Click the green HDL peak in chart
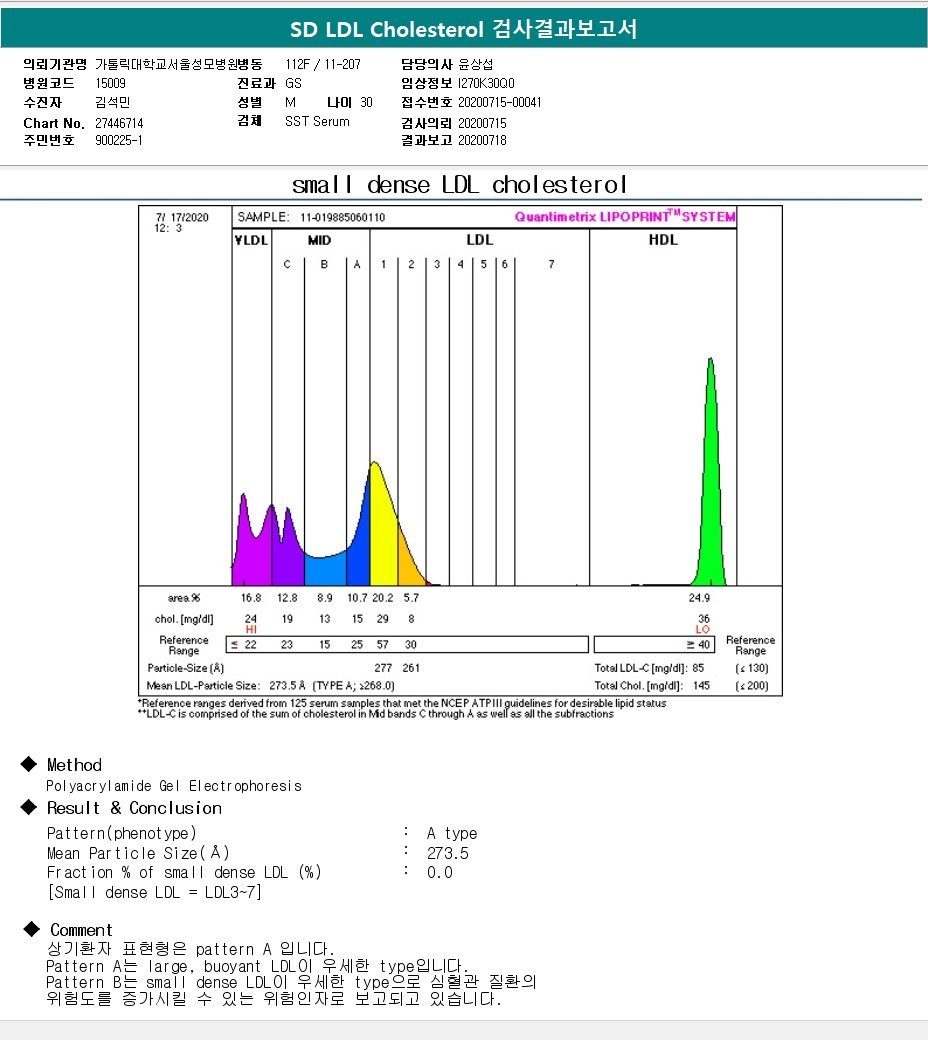928x1040 pixels. point(710,491)
